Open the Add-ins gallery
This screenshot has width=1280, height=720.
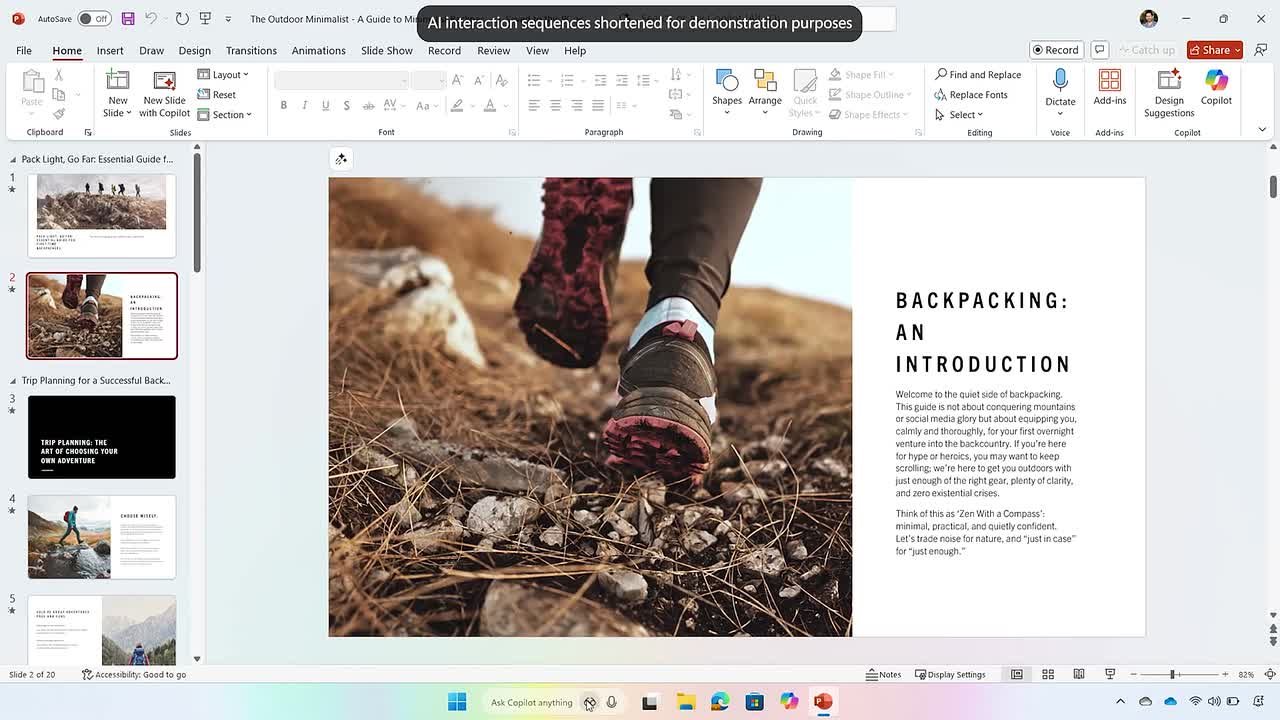[x=1109, y=87]
